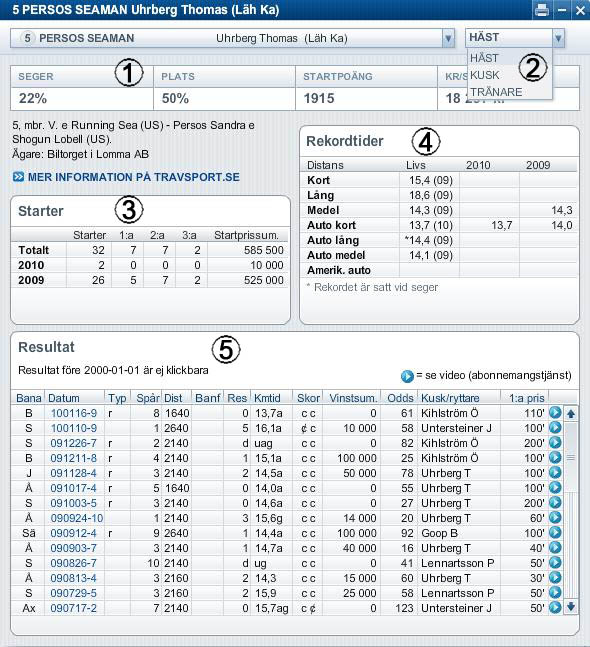Click the print icon in title bar
Image resolution: width=590 pixels, height=647 pixels.
(542, 9)
